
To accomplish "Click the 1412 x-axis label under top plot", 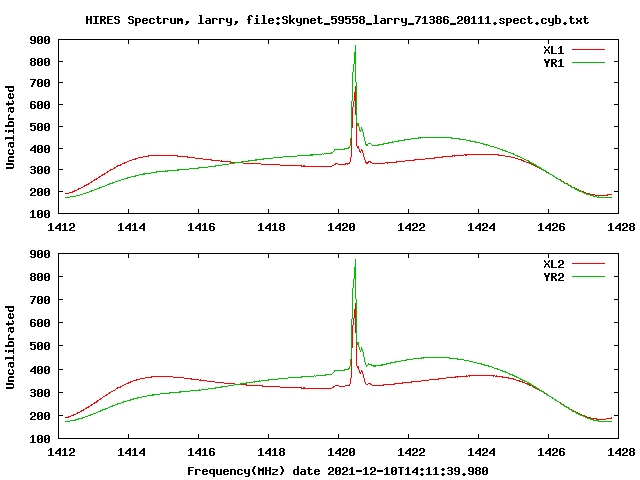I will pyautogui.click(x=61, y=227).
